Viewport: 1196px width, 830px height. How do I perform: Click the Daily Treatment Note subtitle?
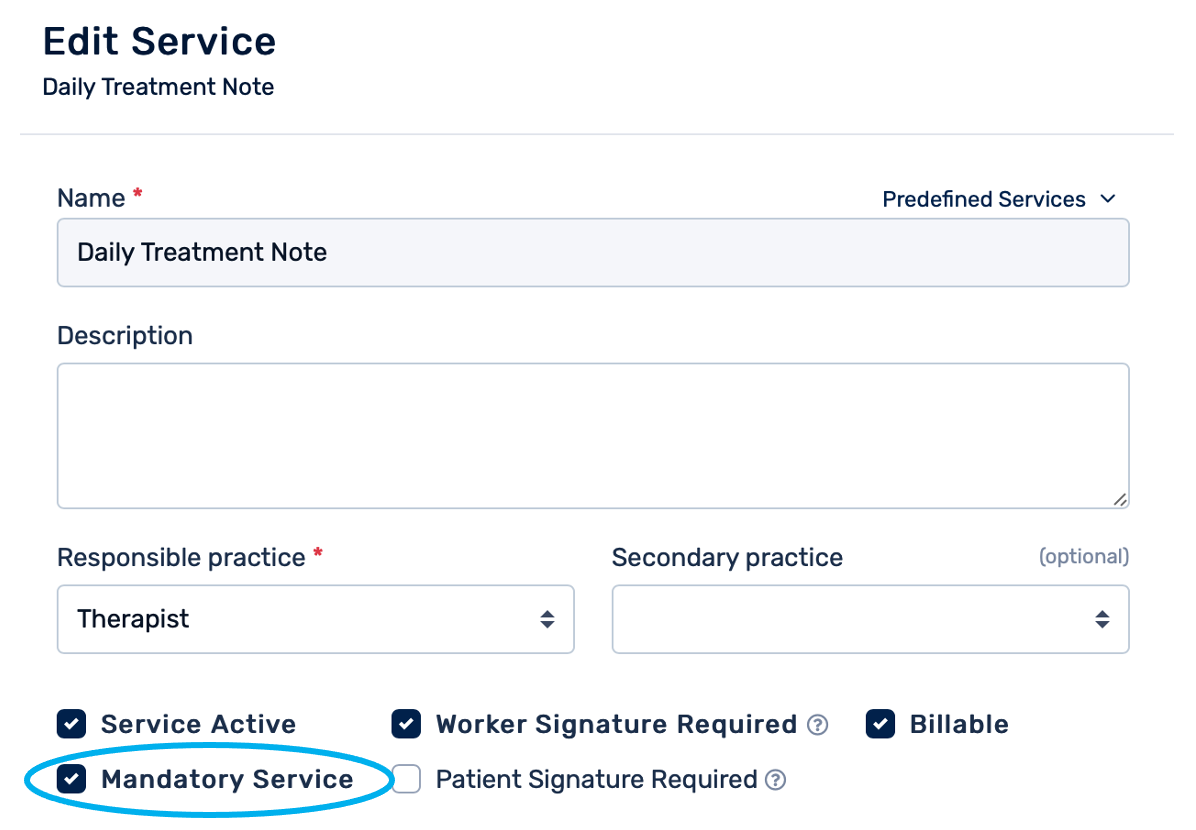click(x=158, y=87)
